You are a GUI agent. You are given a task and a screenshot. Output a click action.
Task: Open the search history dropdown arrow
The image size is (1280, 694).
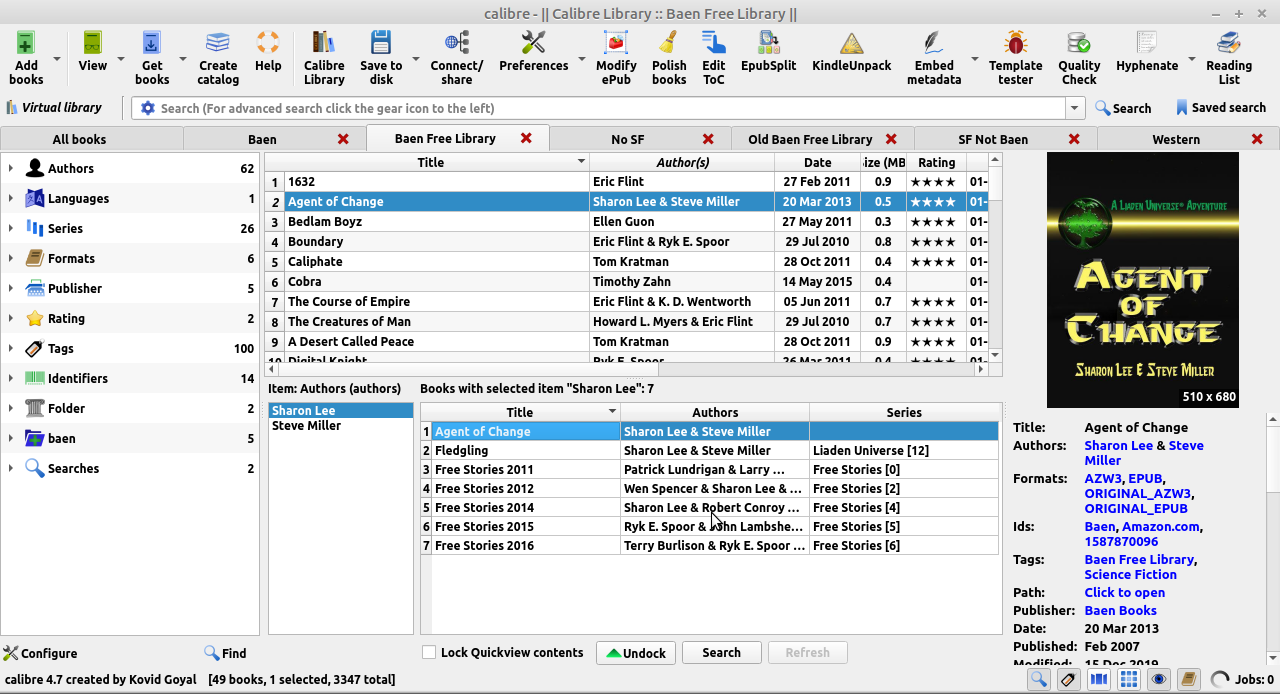(x=1075, y=108)
